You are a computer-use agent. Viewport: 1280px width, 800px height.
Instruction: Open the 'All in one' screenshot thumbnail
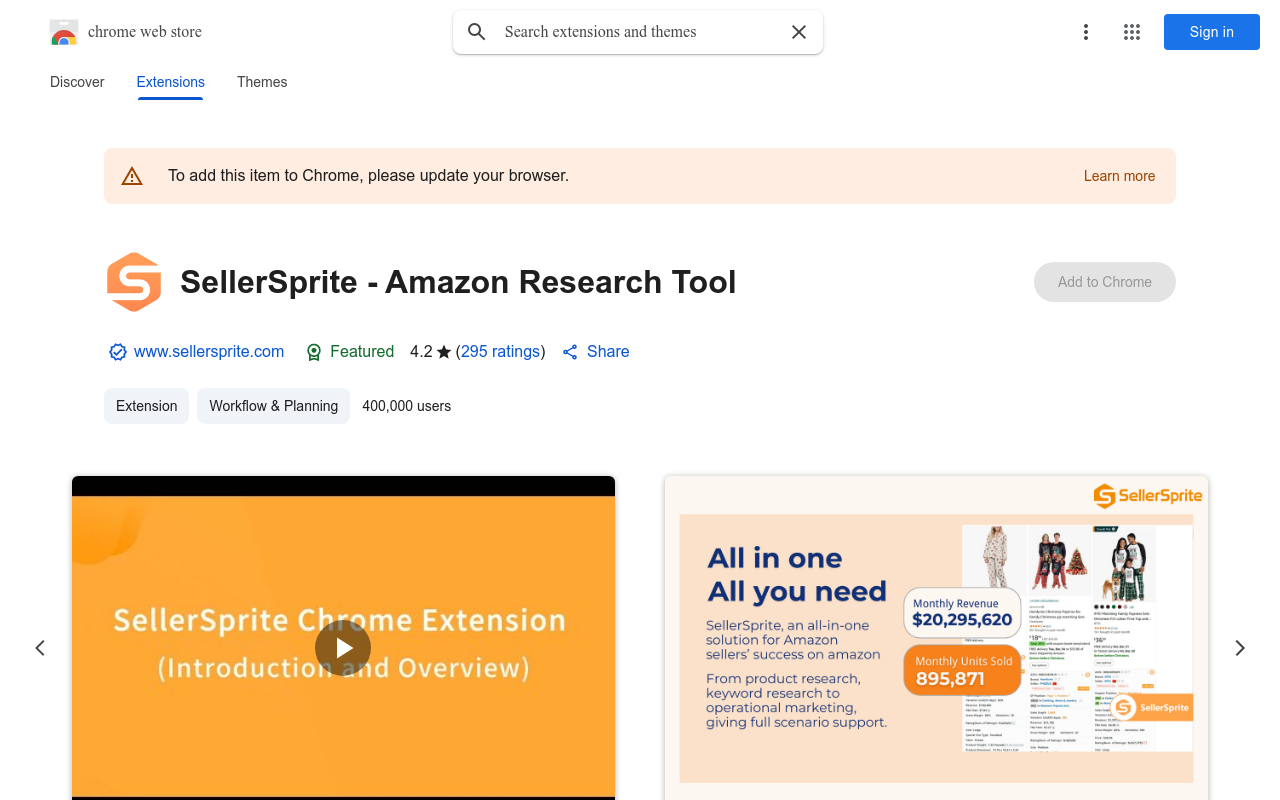[x=936, y=638]
